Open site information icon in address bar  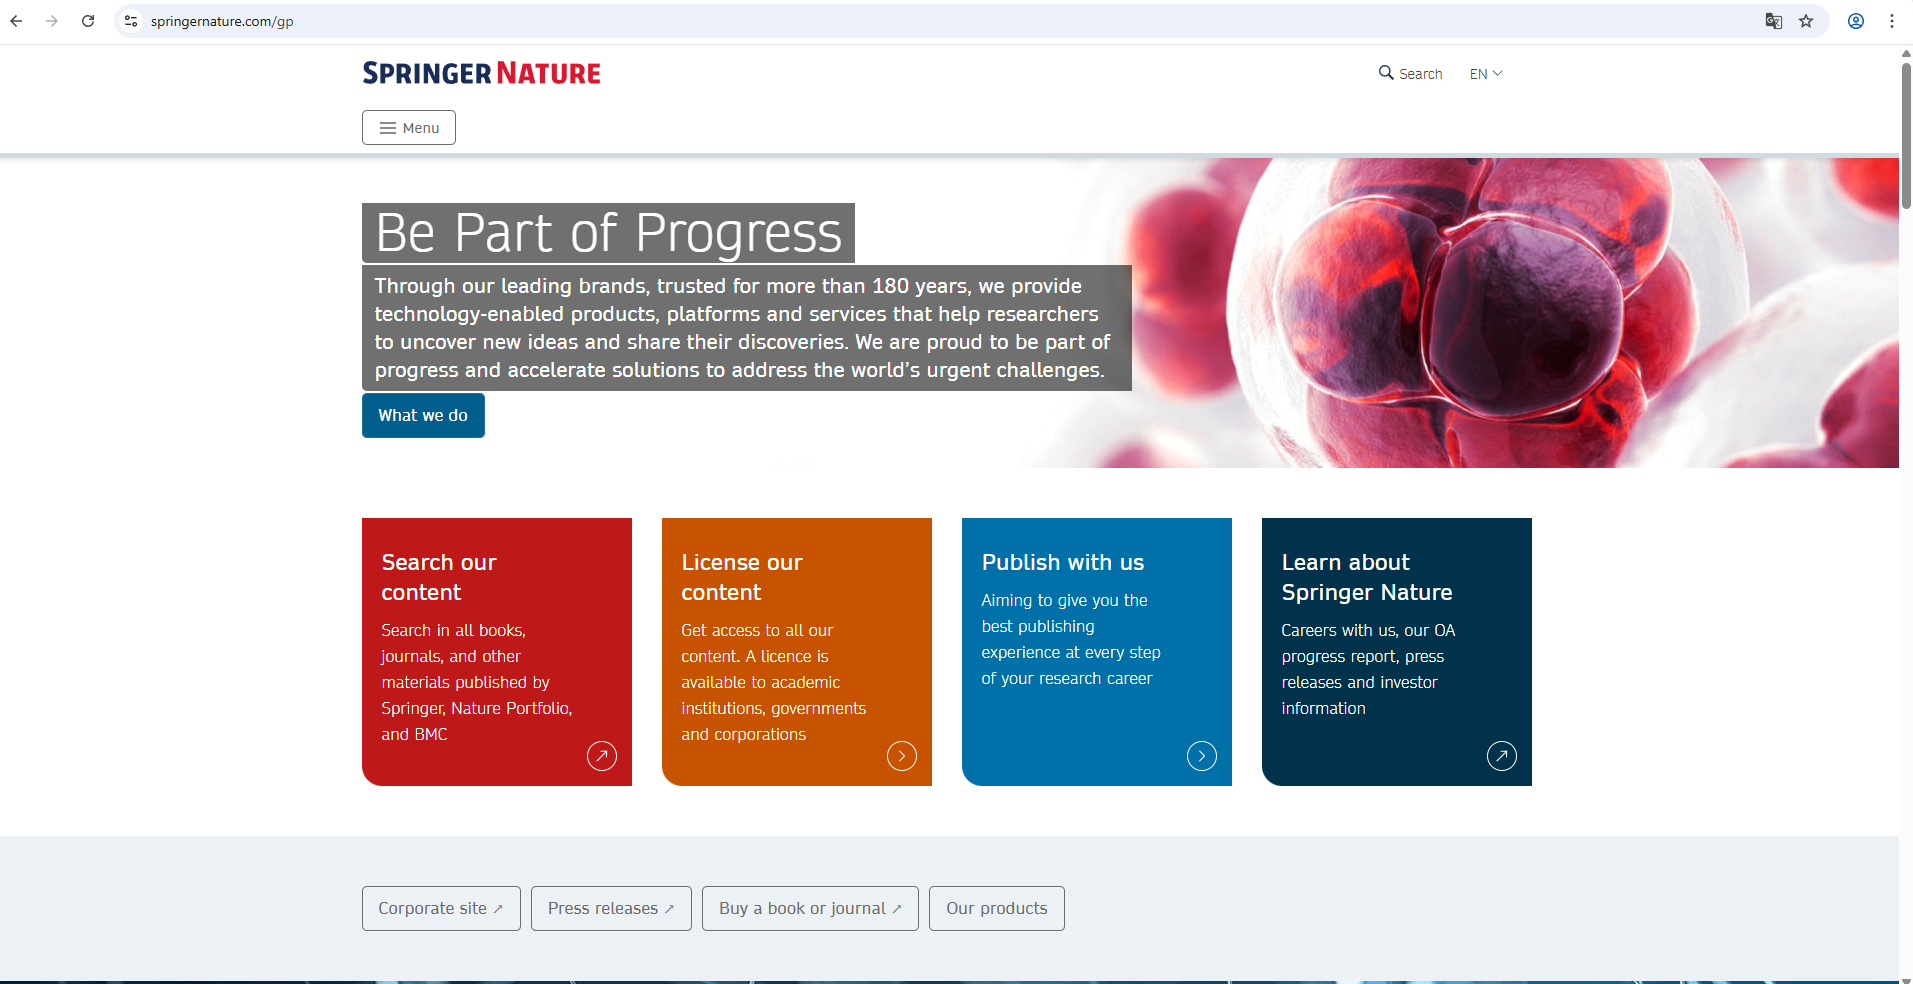(131, 21)
